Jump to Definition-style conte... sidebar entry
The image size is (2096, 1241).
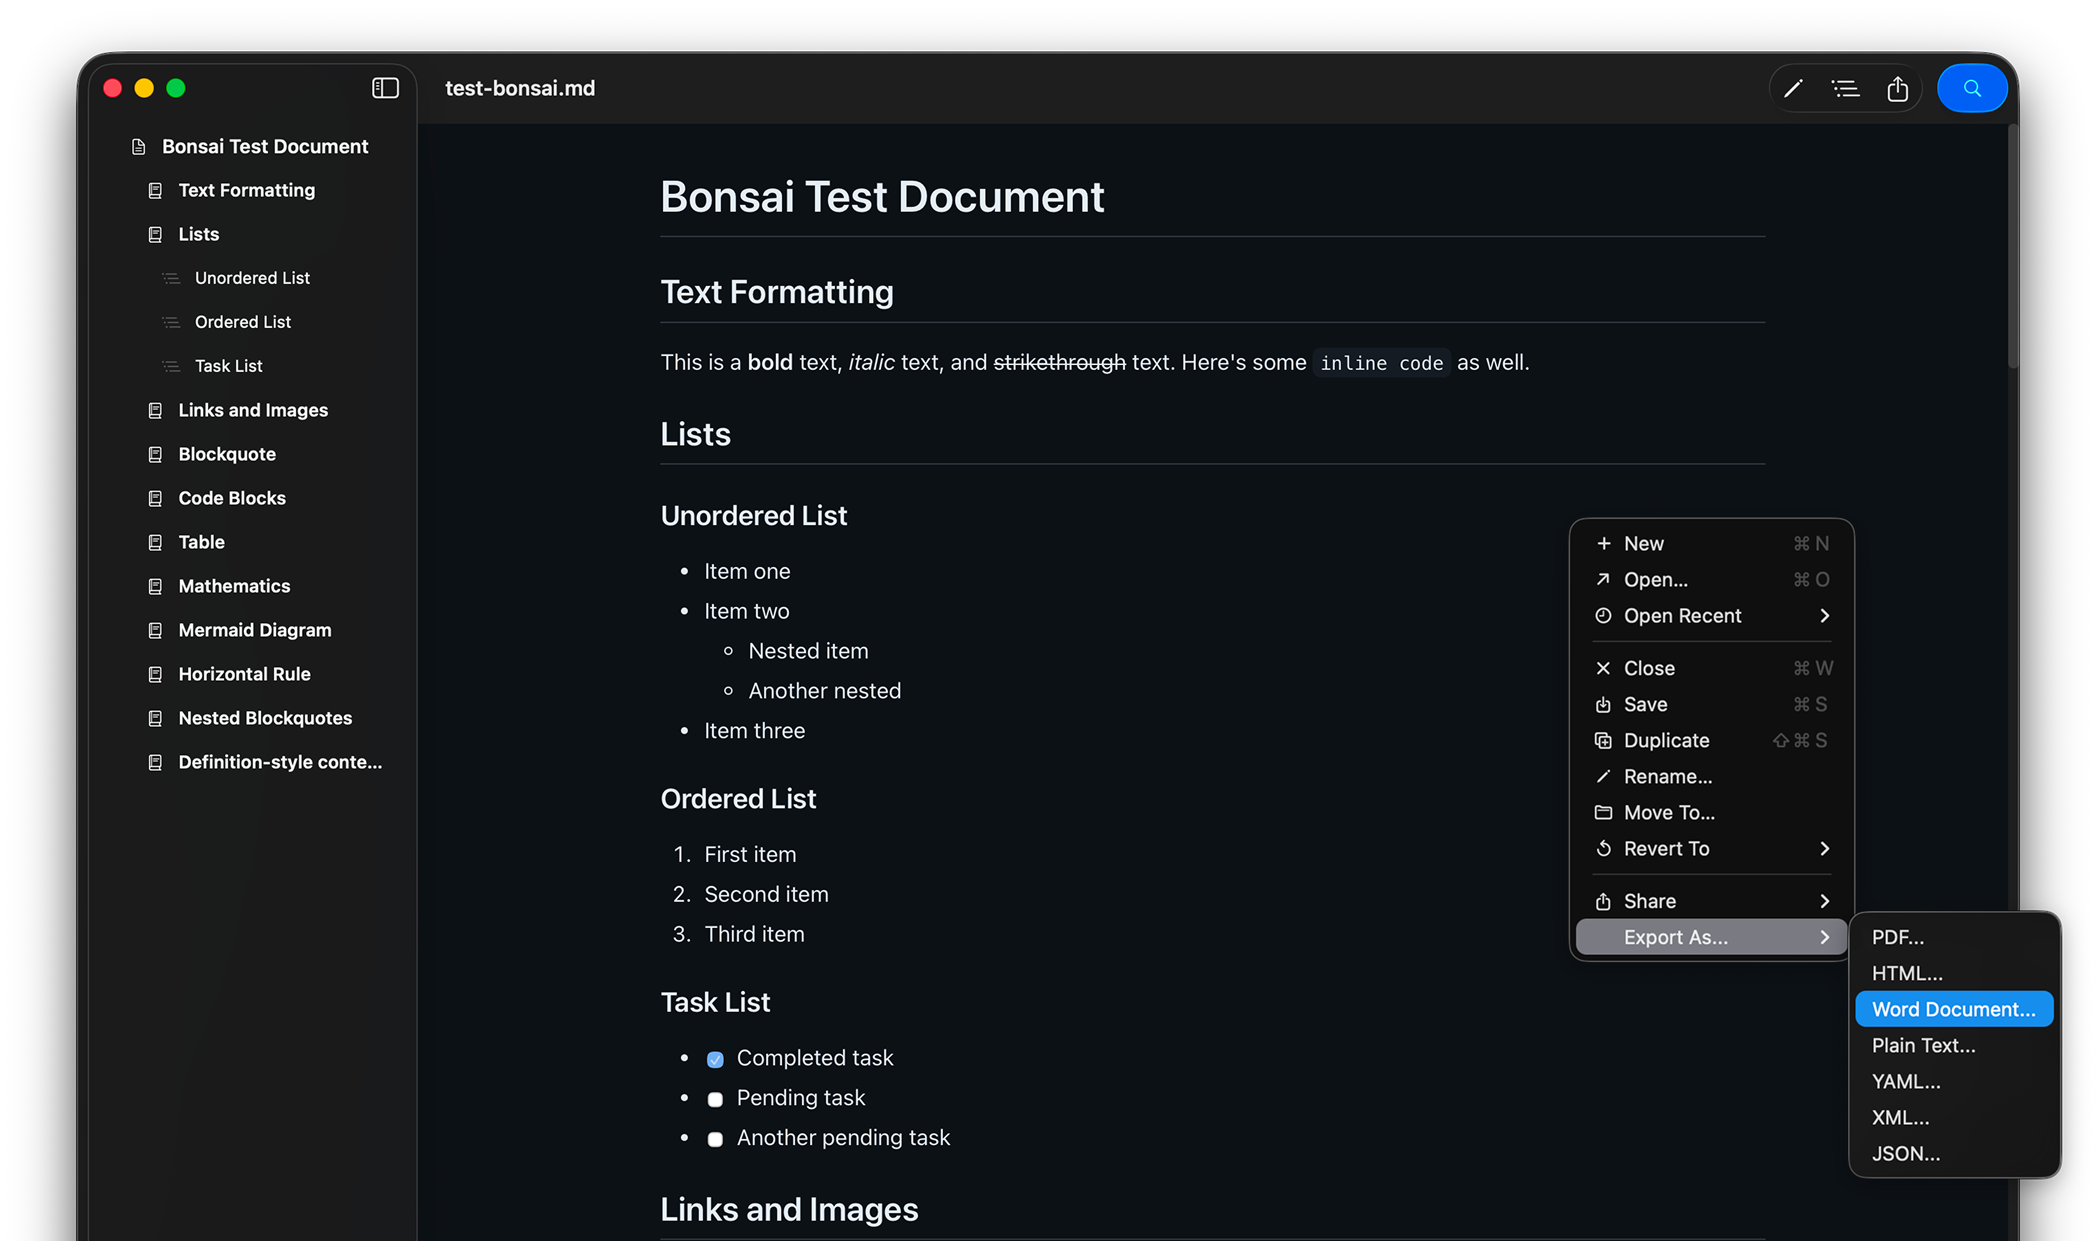click(280, 762)
